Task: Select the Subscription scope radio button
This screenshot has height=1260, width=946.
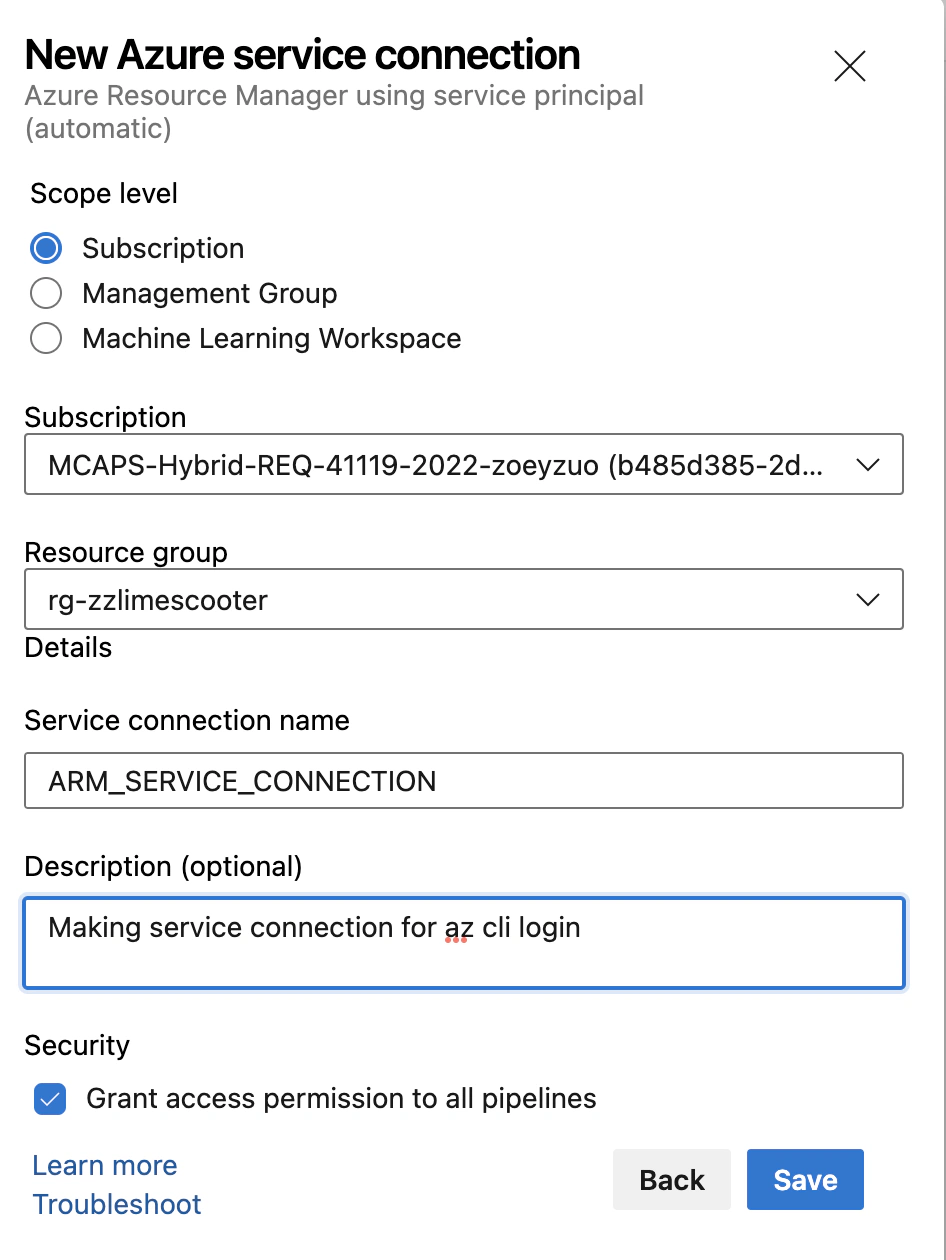Action: tap(46, 248)
